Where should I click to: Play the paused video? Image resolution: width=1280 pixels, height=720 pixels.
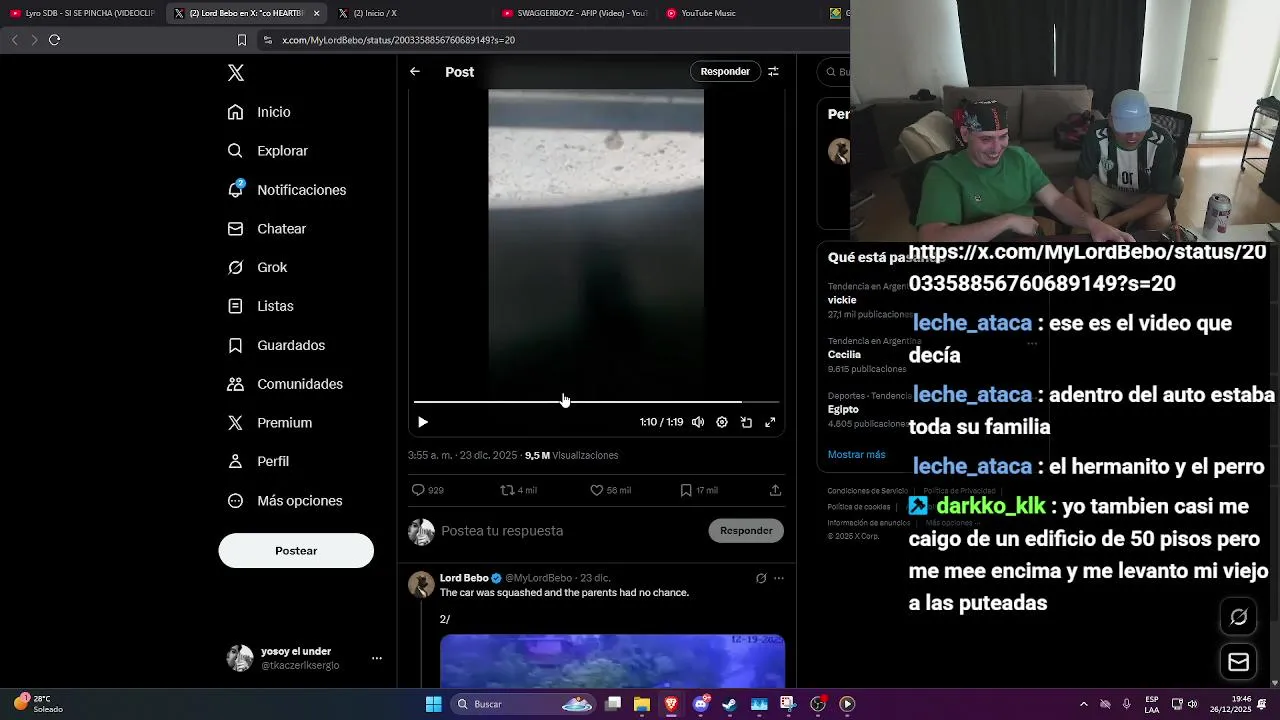point(422,422)
